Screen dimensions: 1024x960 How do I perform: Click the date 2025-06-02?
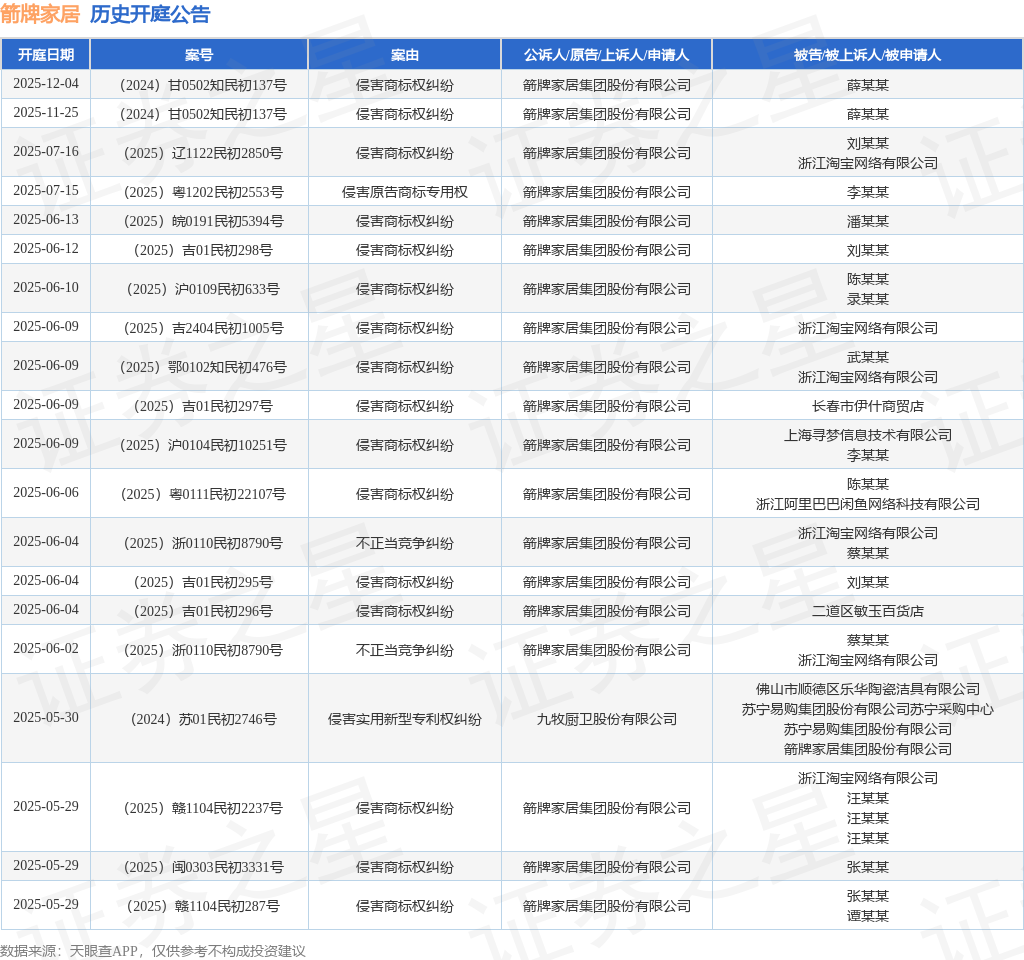46,648
